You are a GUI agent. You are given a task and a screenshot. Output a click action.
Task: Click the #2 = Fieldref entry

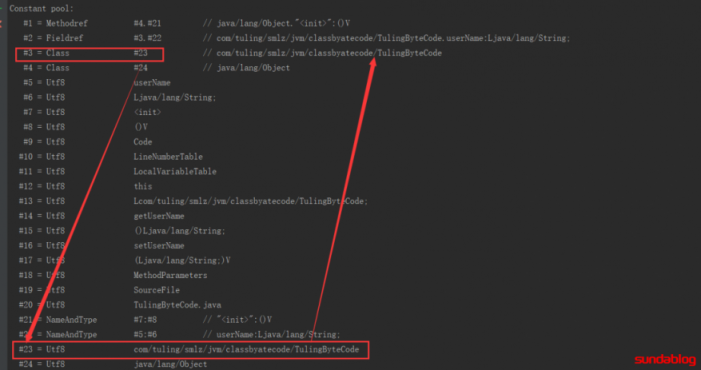[x=297, y=38]
